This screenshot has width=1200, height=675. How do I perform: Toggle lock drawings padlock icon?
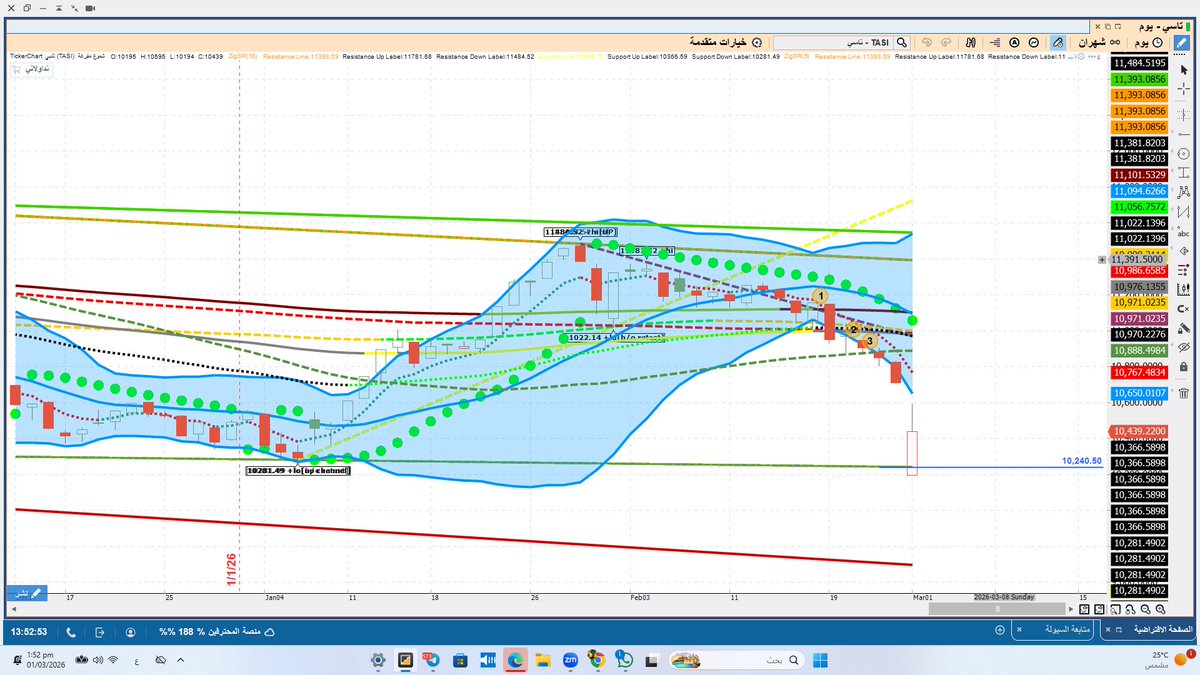tap(1184, 367)
